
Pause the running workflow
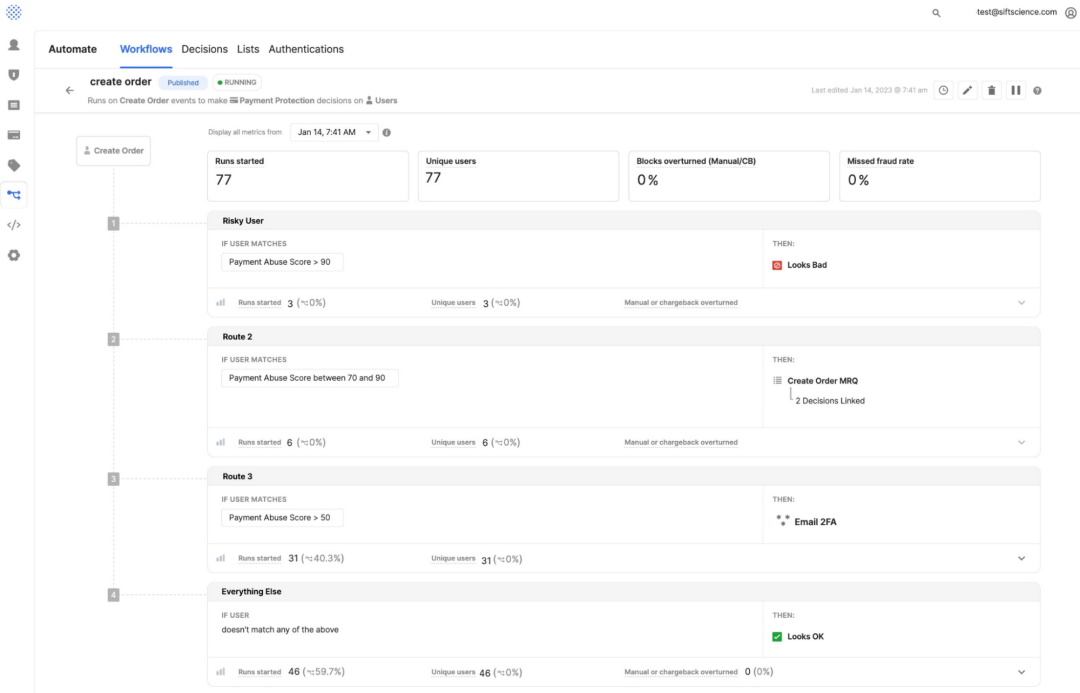tap(1015, 90)
